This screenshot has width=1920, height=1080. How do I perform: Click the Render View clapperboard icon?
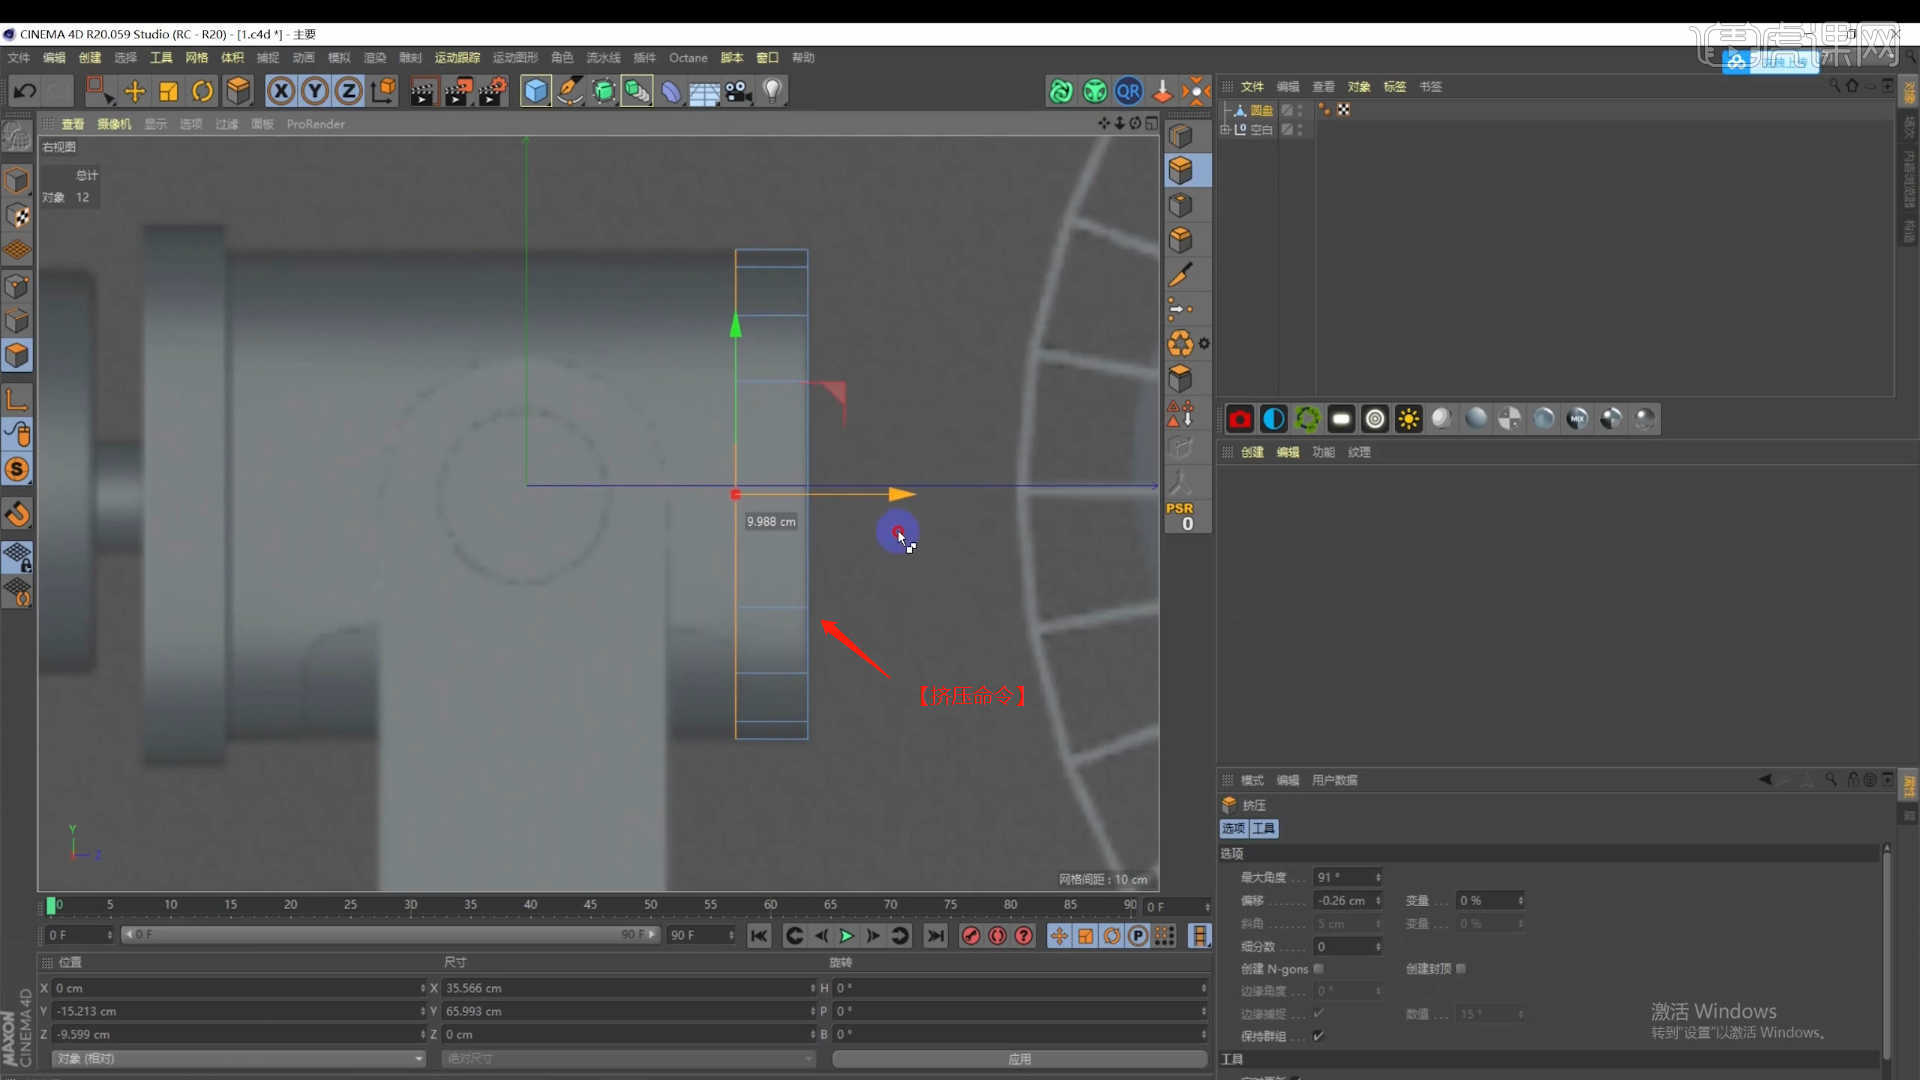422,92
